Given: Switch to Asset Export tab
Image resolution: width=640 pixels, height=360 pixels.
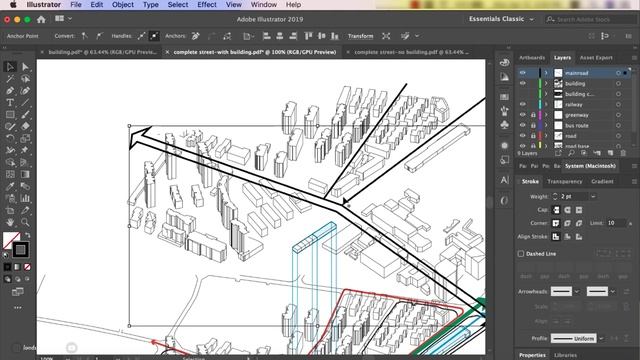Looking at the screenshot, I should [x=596, y=58].
